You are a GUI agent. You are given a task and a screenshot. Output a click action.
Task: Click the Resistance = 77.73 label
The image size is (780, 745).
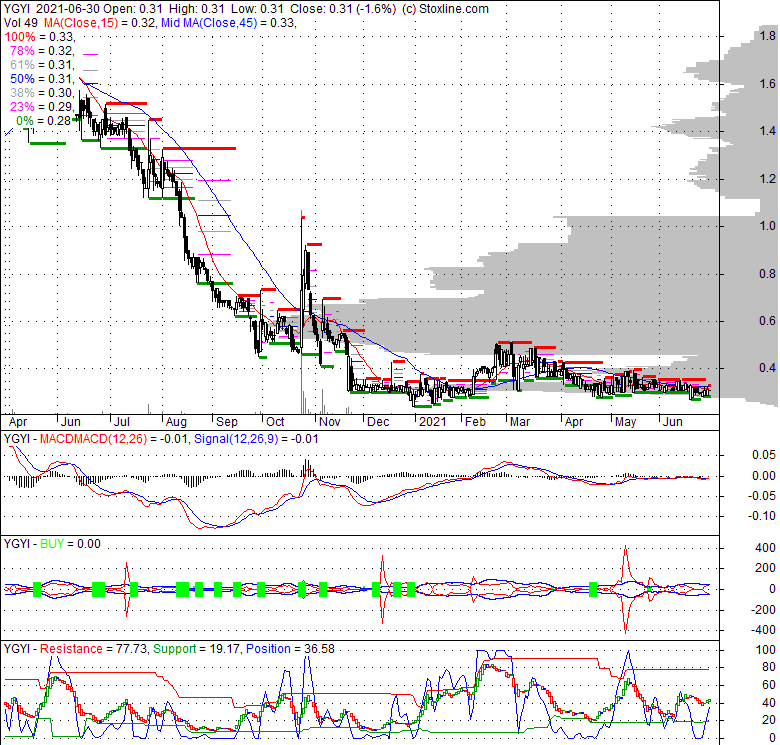[93, 649]
